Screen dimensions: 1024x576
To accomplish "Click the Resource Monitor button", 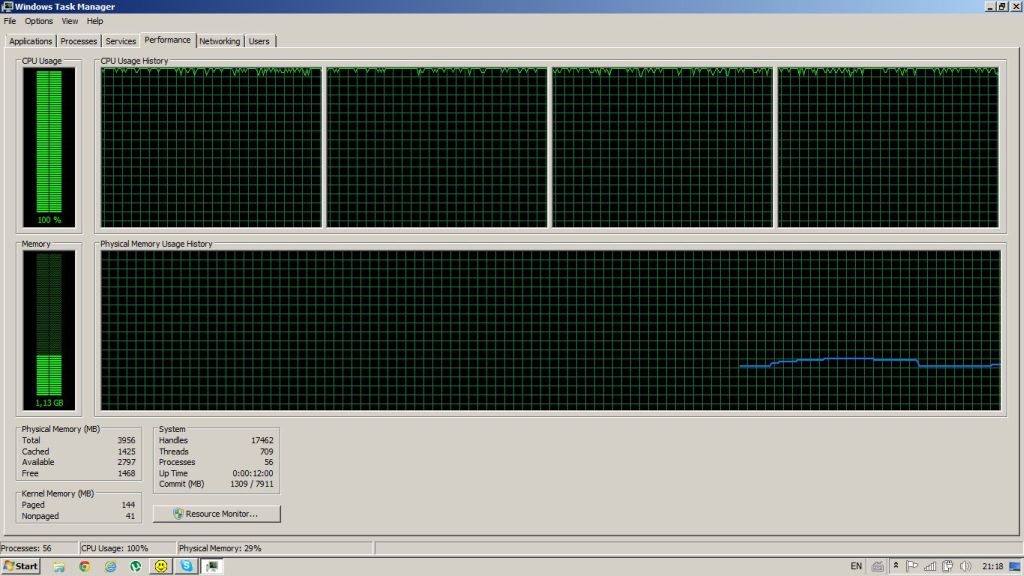I will click(x=216, y=513).
